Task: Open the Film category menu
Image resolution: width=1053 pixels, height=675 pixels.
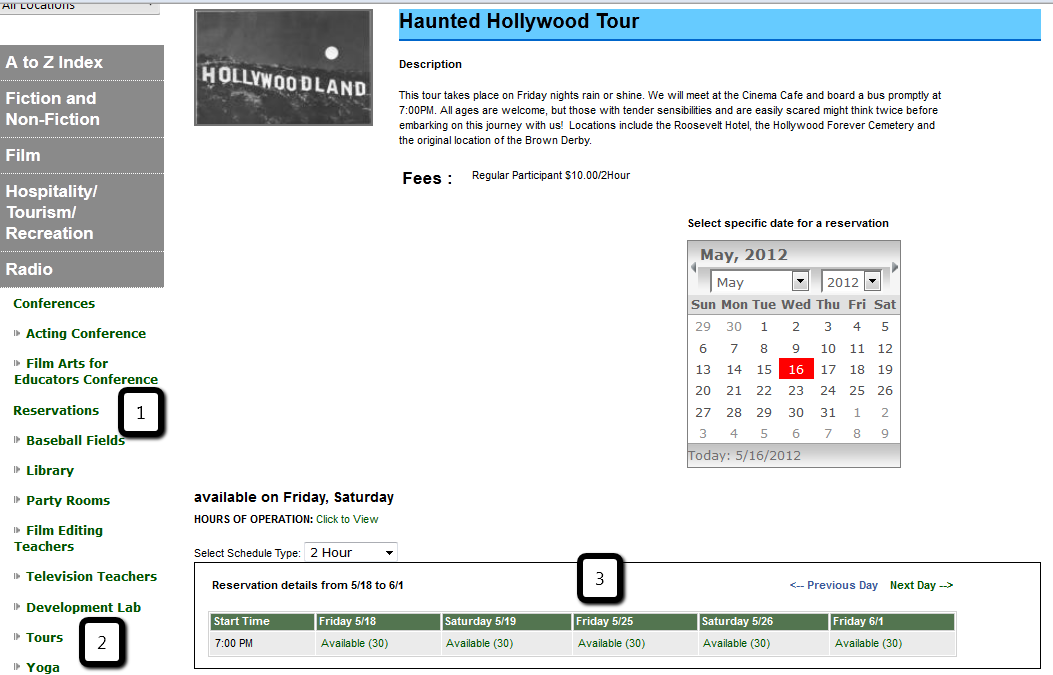Action: pos(82,155)
